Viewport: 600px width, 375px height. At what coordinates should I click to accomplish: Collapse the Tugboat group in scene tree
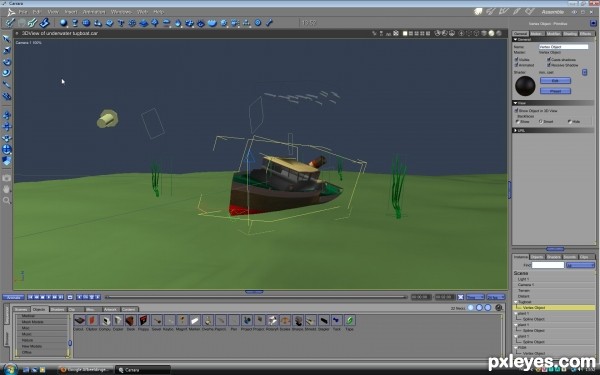click(516, 302)
